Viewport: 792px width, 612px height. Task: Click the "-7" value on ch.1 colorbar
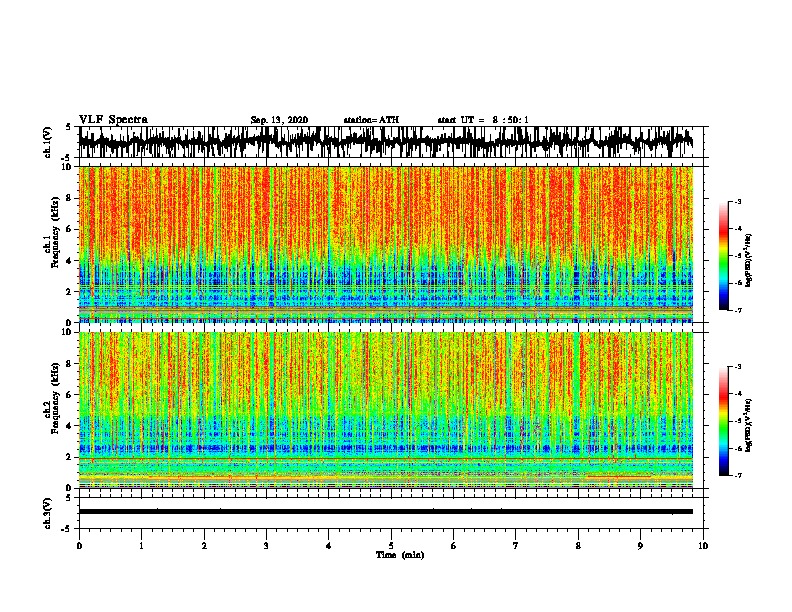738,310
